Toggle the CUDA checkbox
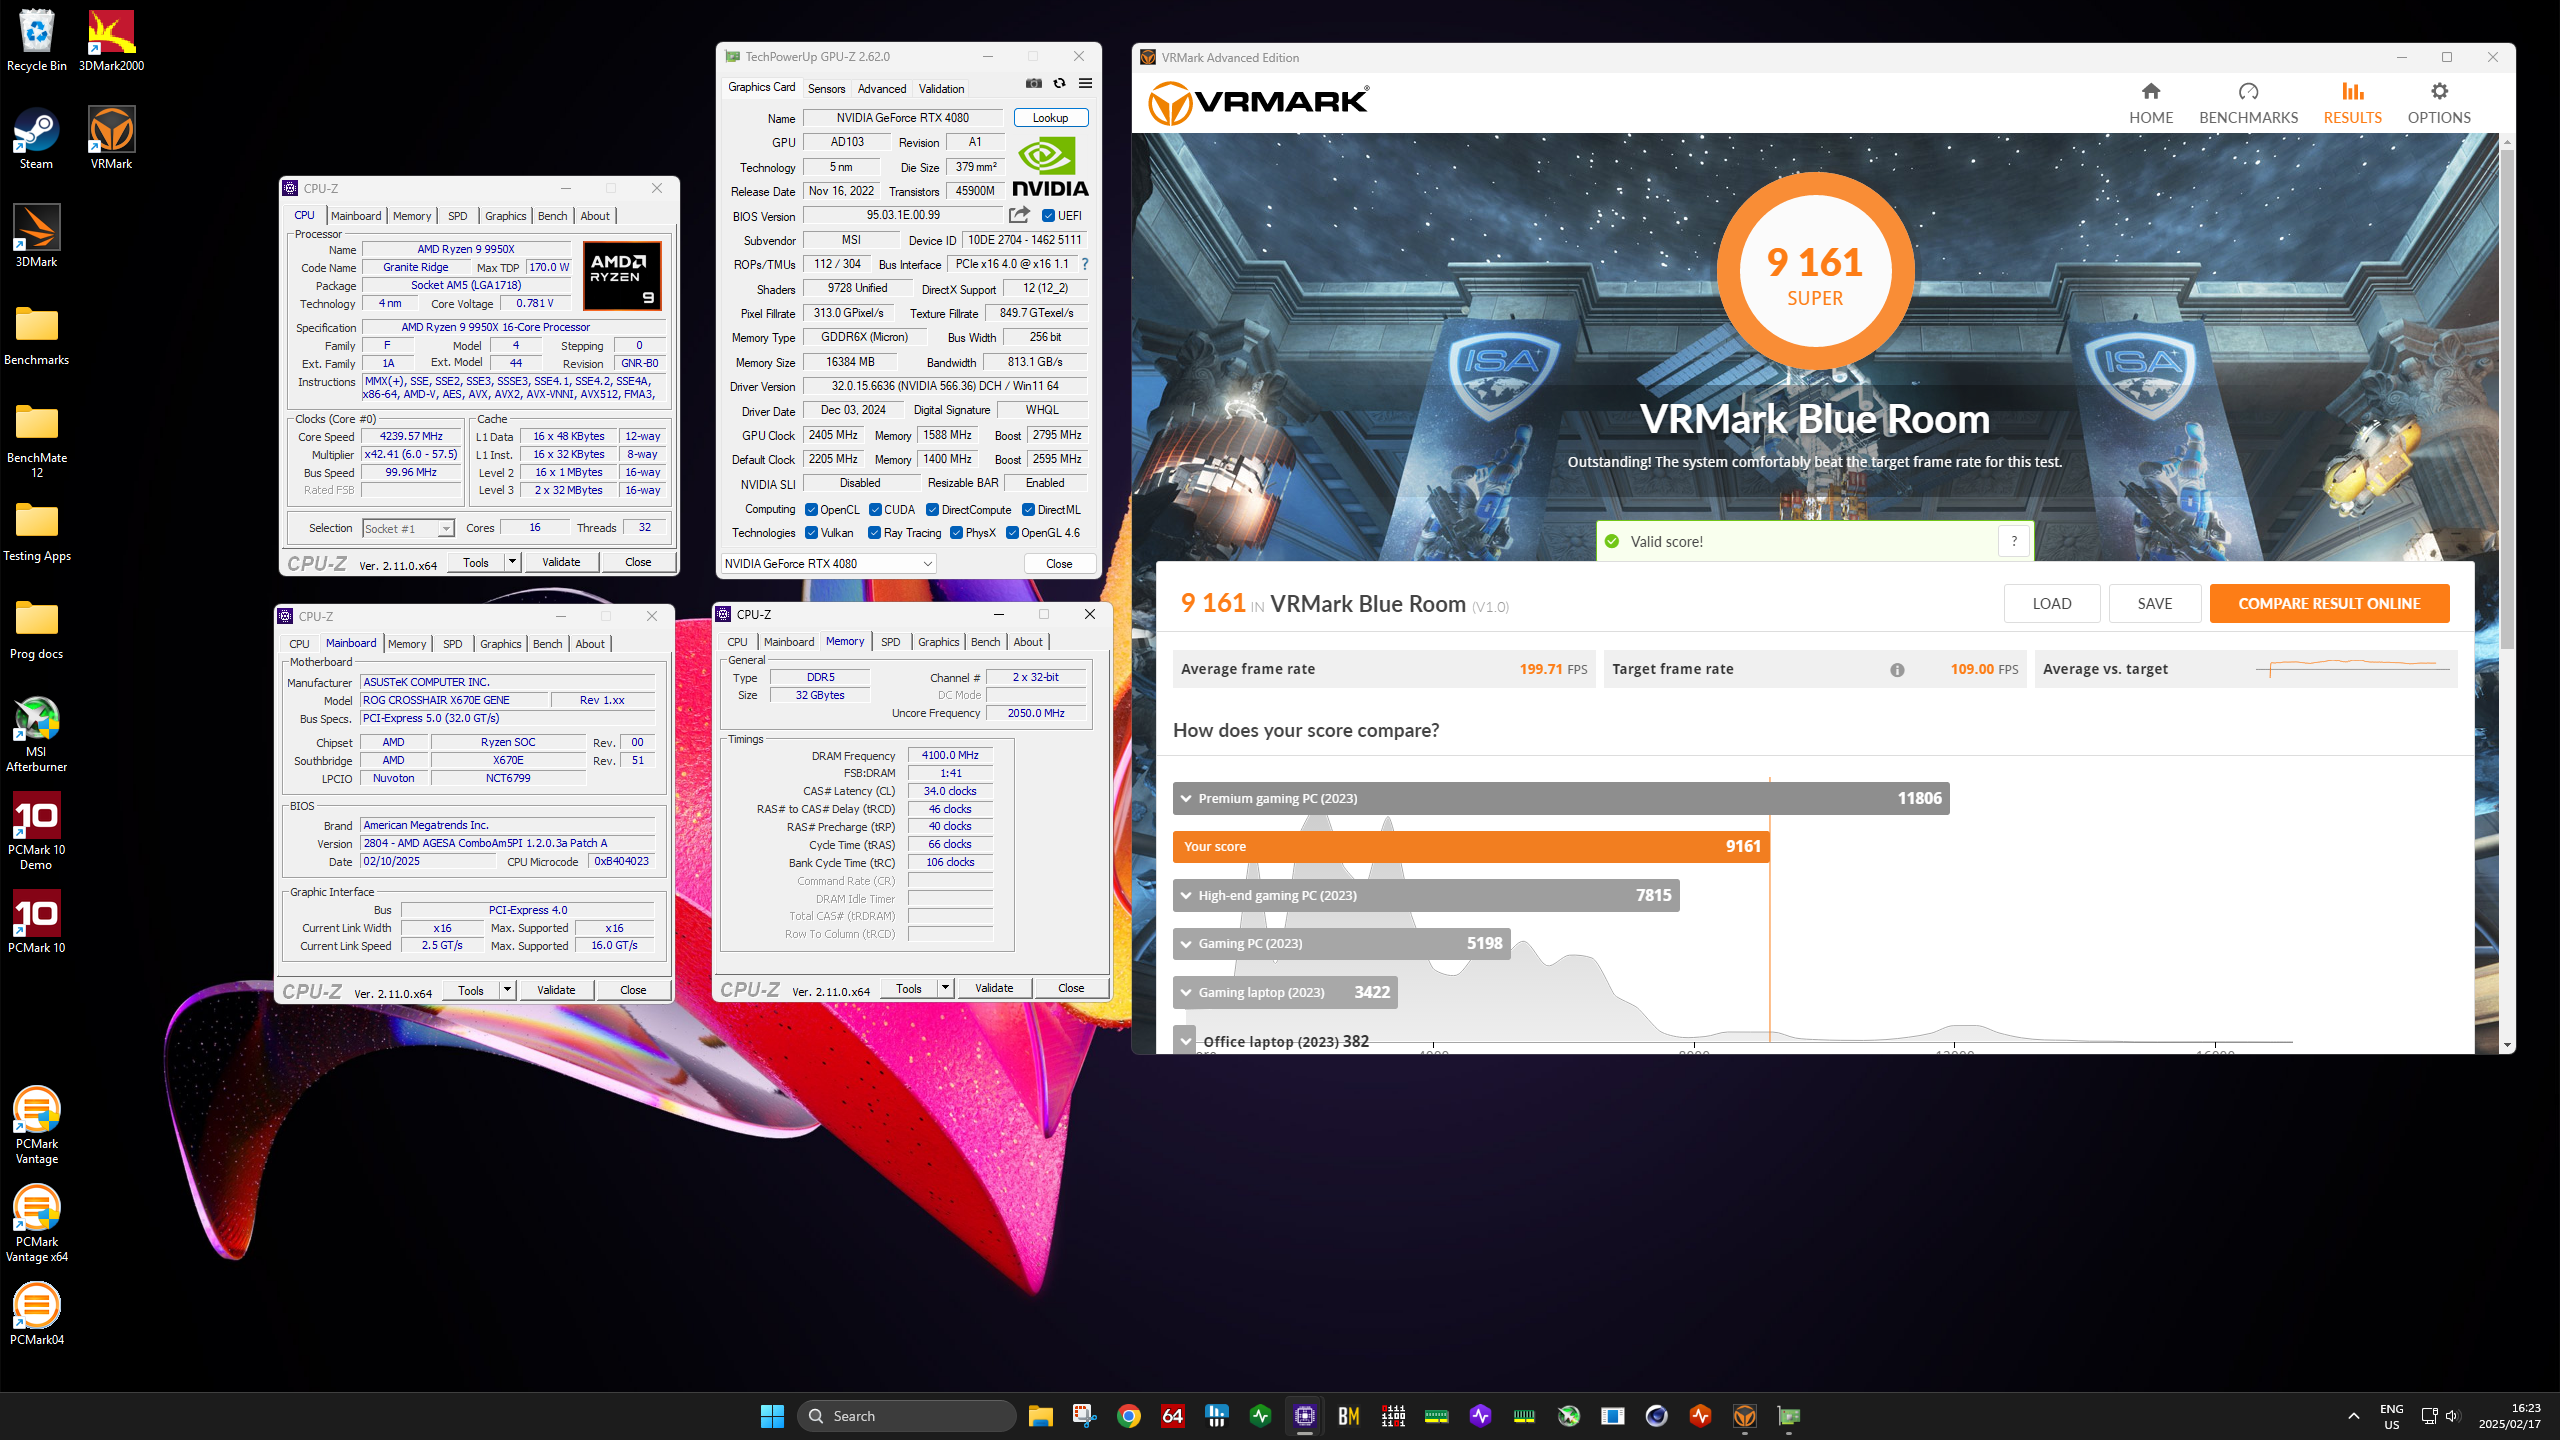 pos(875,510)
